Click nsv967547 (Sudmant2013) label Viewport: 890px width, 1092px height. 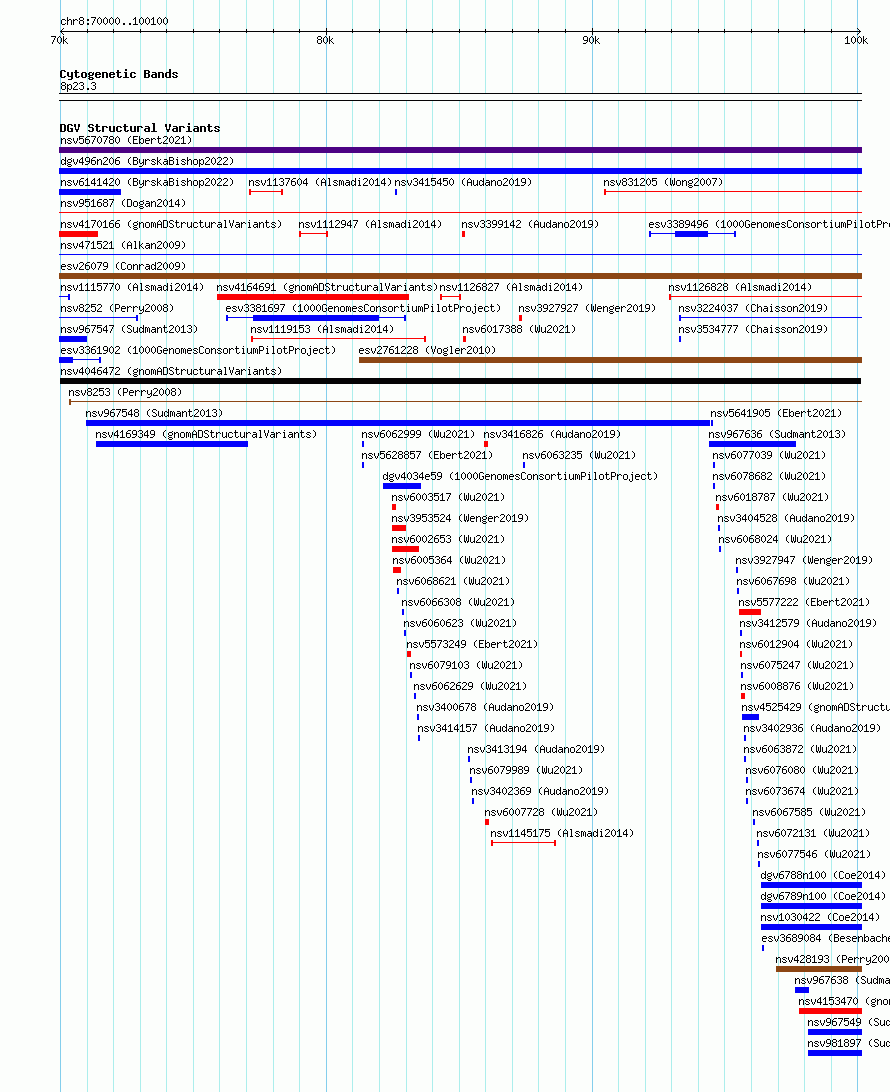(x=129, y=329)
